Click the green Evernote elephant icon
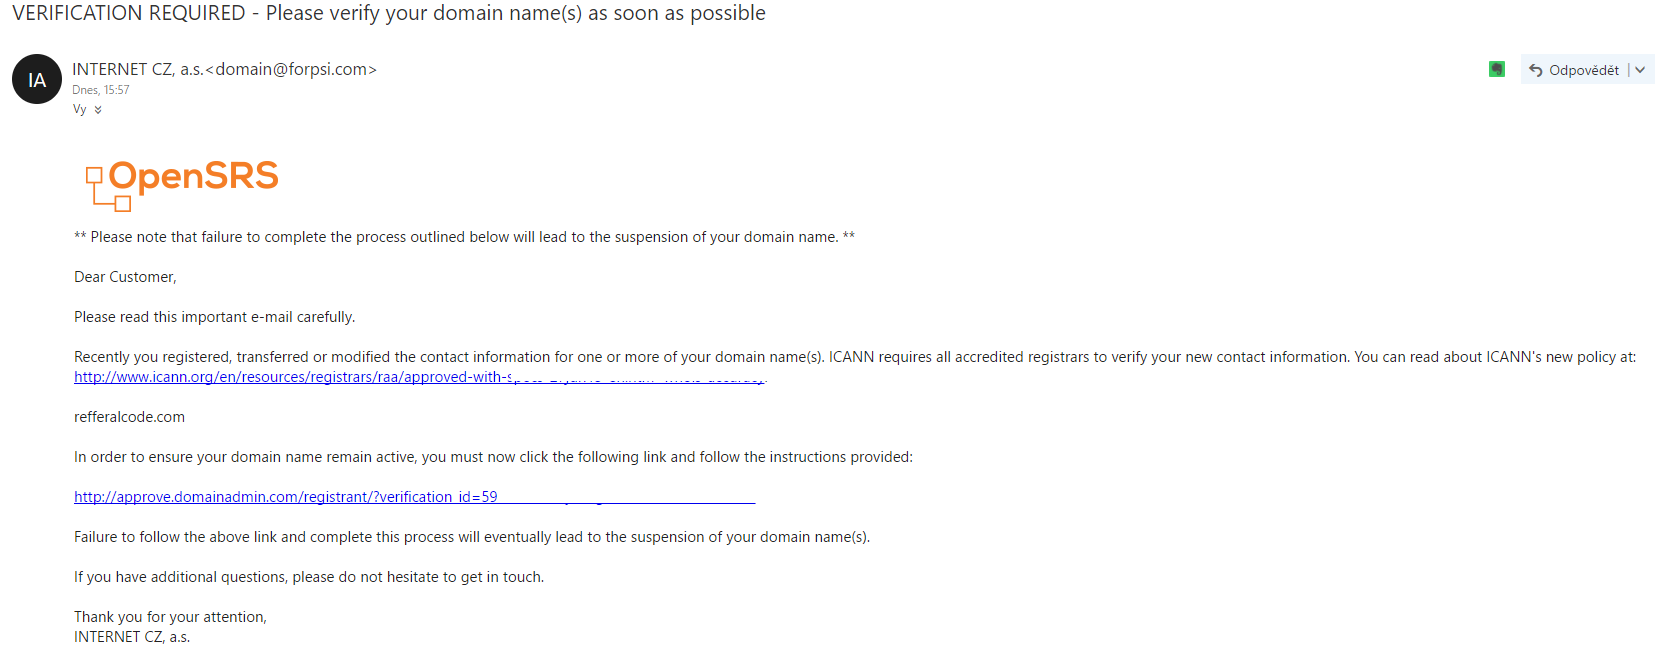This screenshot has width=1669, height=668. pyautogui.click(x=1496, y=69)
